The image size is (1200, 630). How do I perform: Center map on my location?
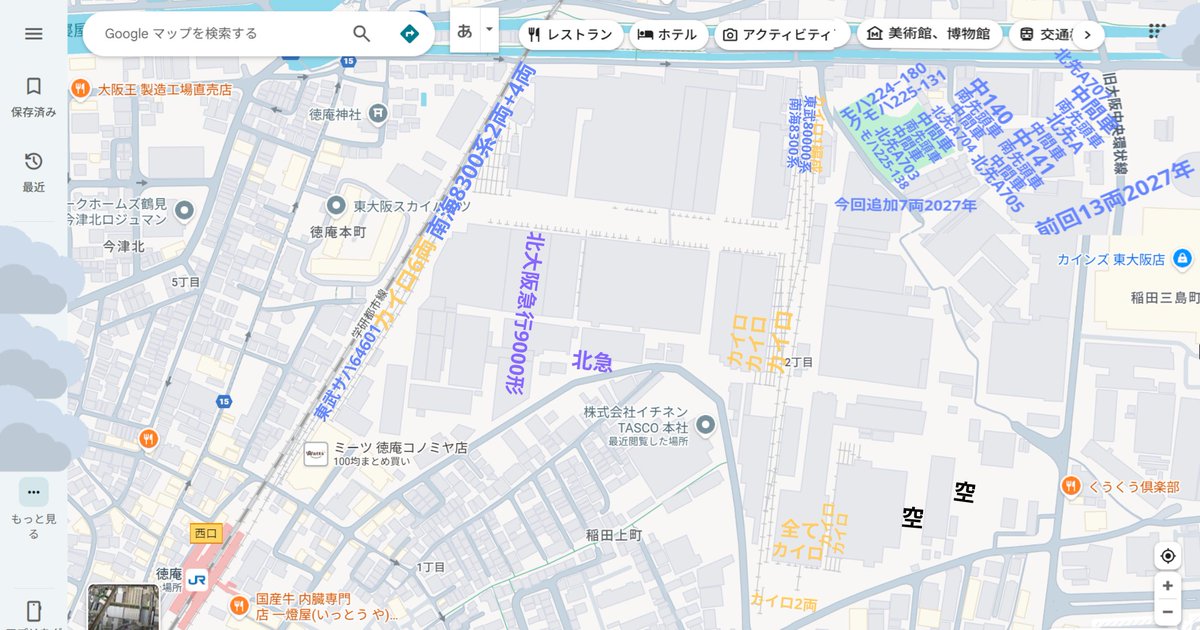point(1167,556)
